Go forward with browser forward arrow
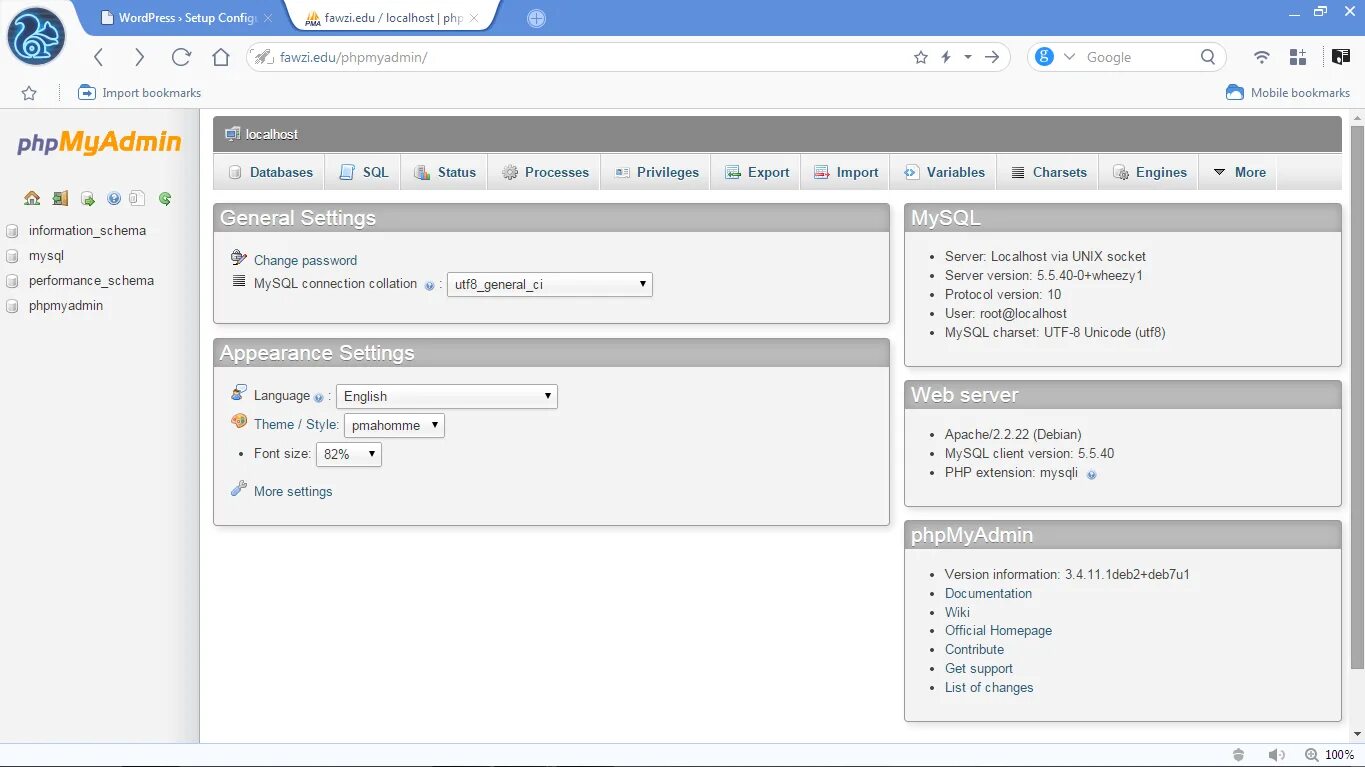Screen dimensions: 1365x767 pos(140,57)
